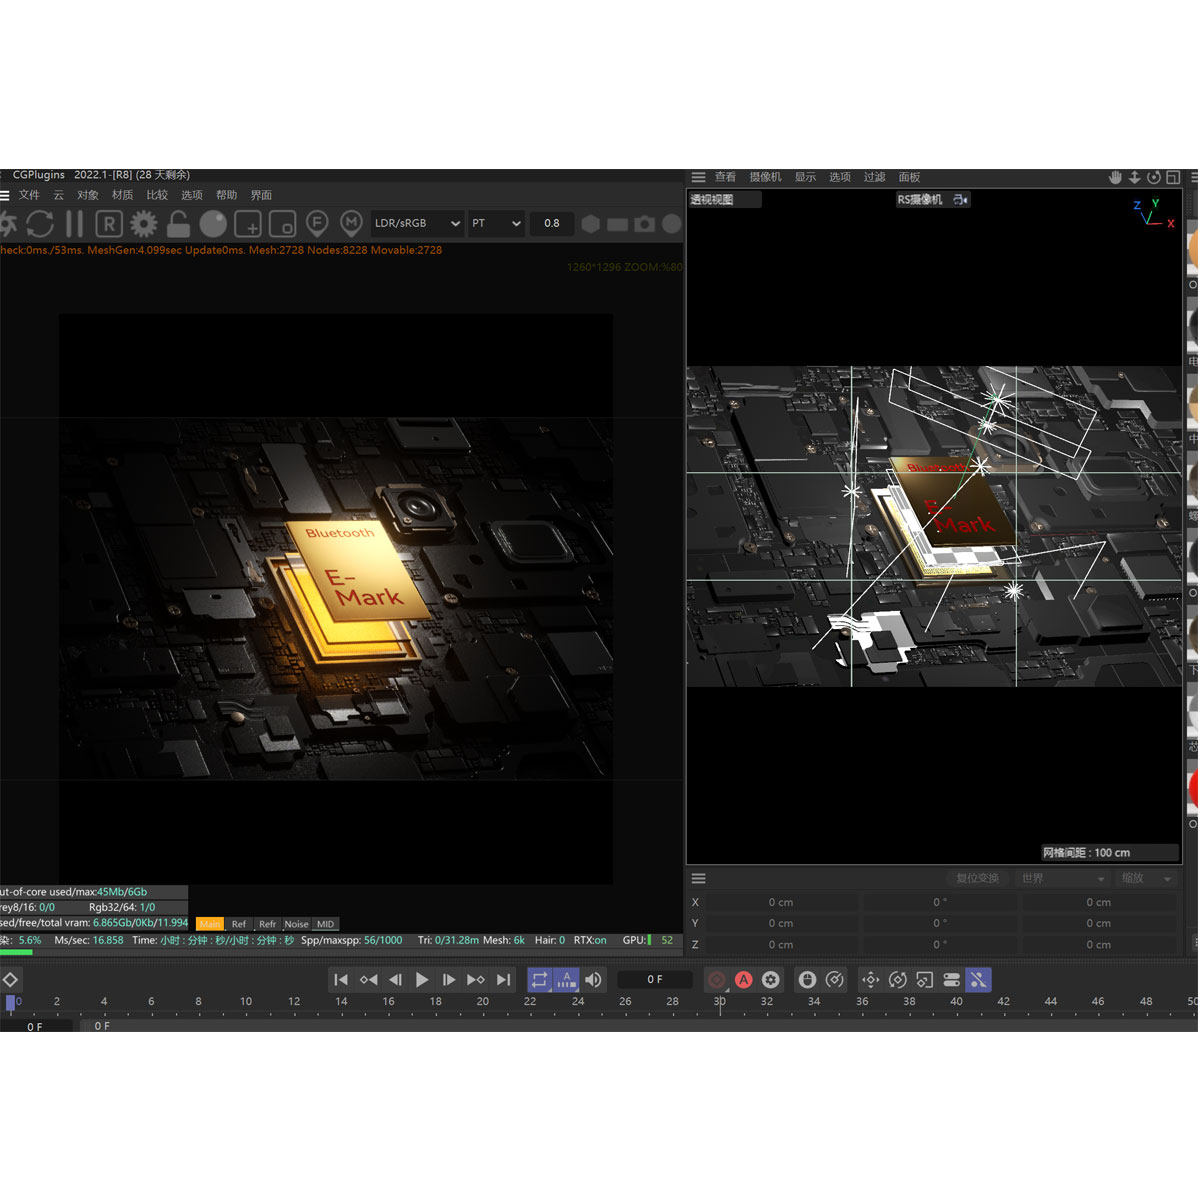Toggle loop playback mode
The height and width of the screenshot is (1200, 1200).
point(540,980)
